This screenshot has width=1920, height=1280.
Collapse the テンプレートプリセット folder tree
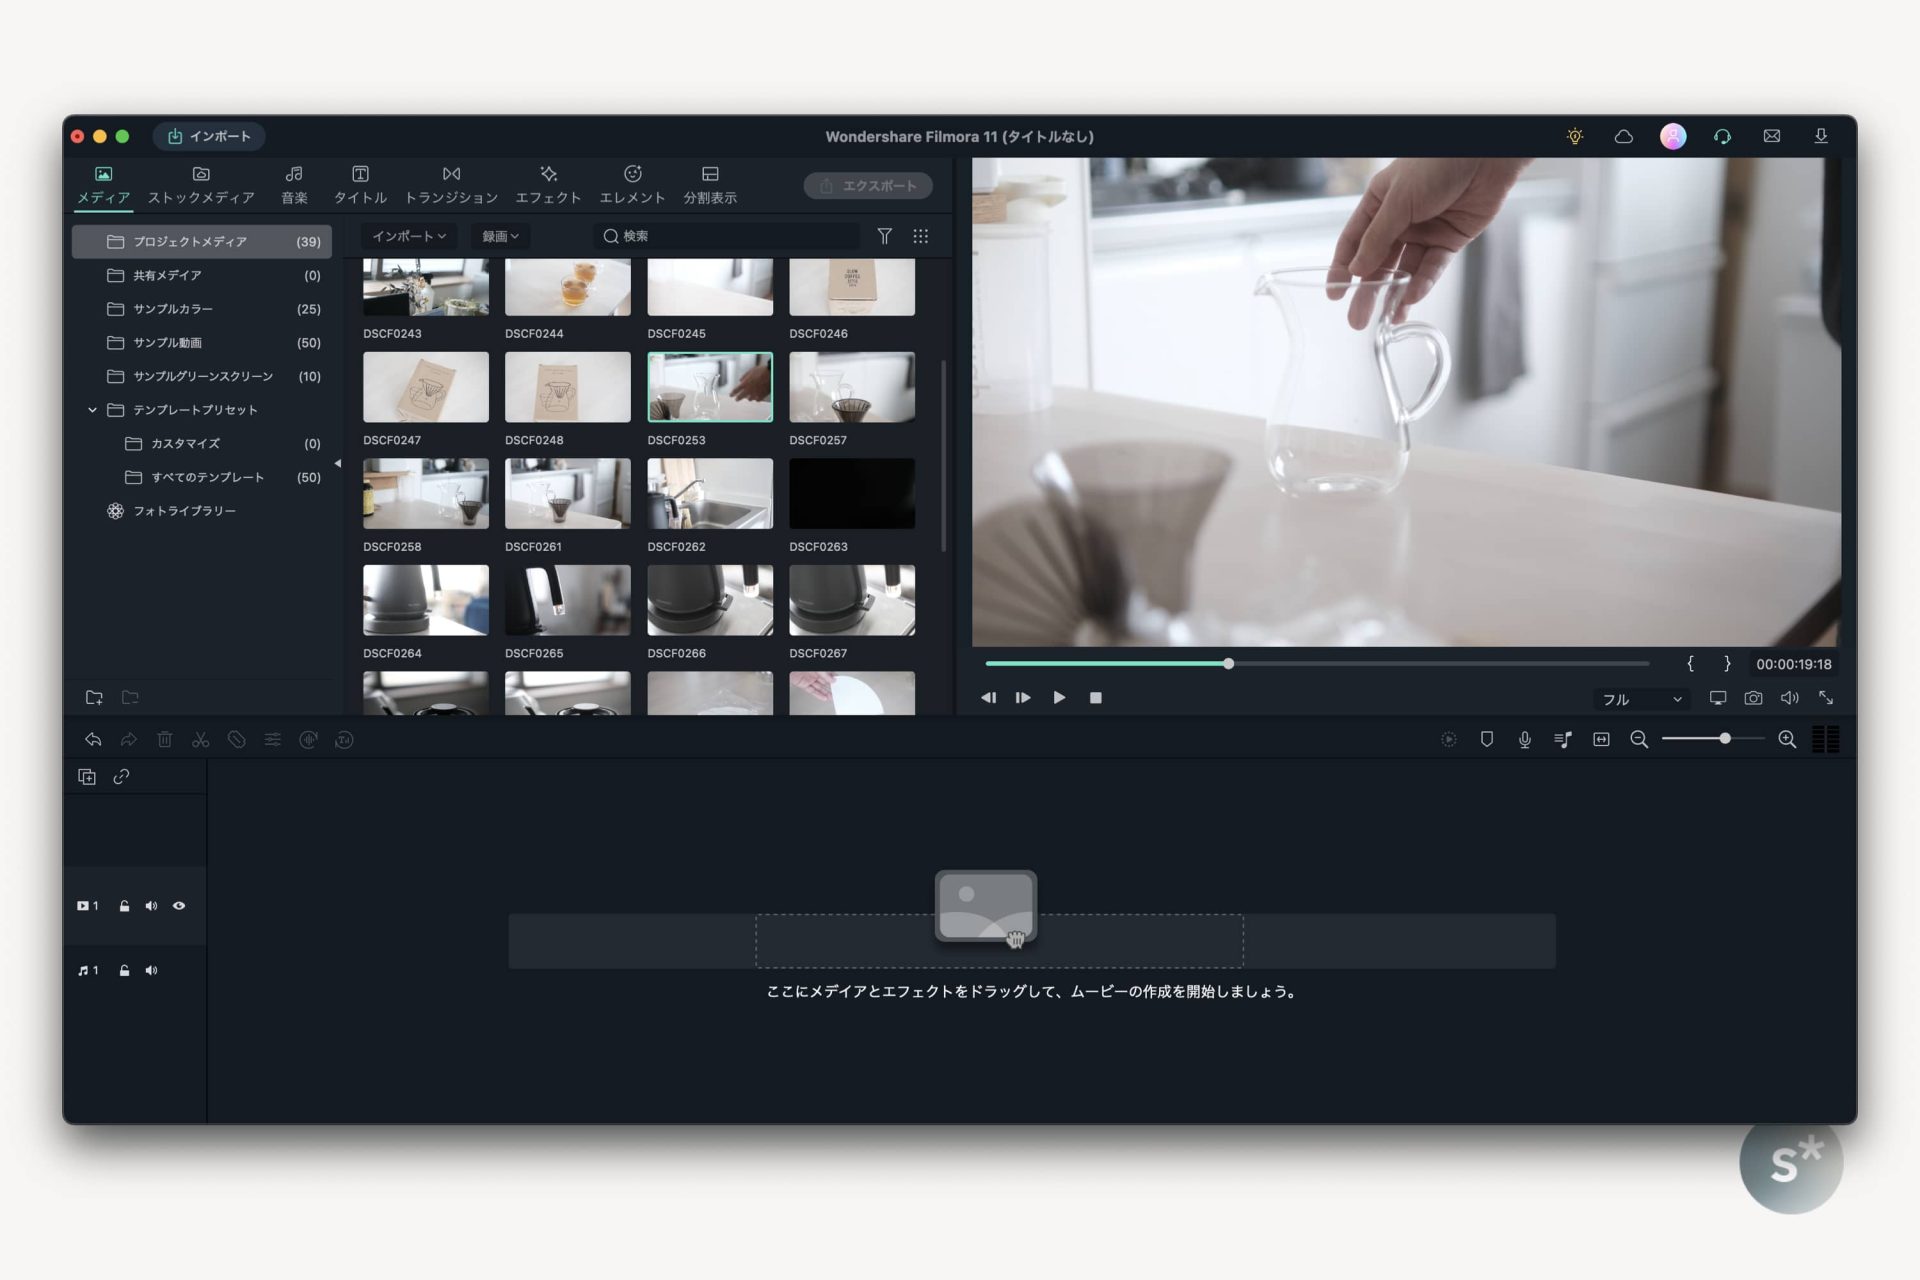point(93,409)
